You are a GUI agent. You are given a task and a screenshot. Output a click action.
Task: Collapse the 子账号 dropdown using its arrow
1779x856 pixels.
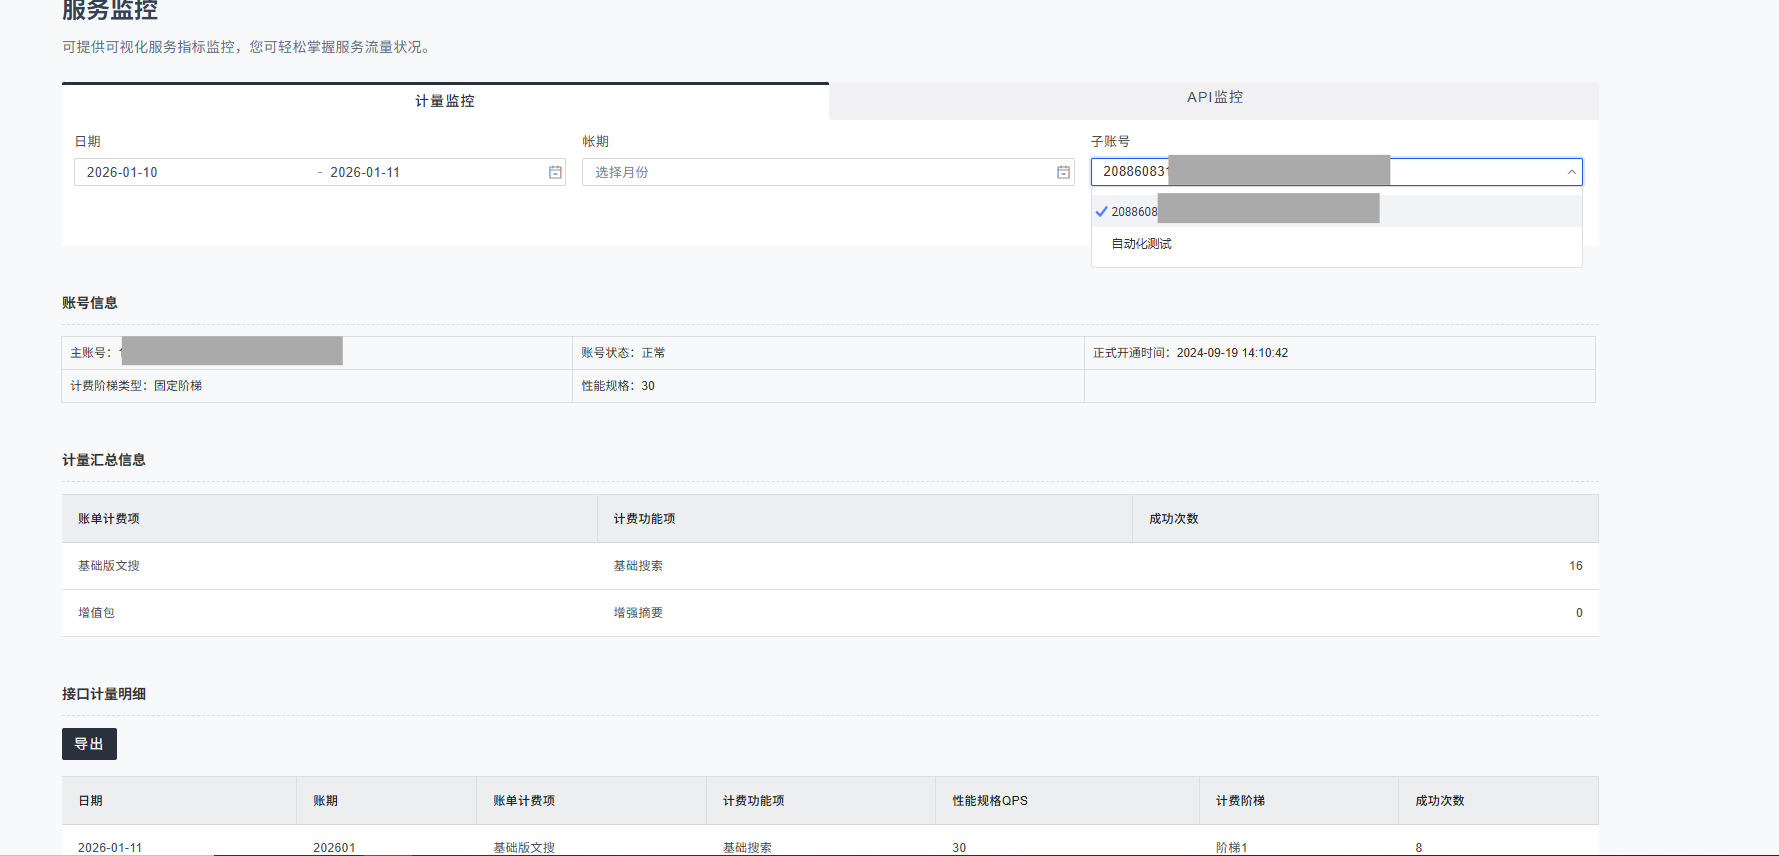coord(1571,172)
